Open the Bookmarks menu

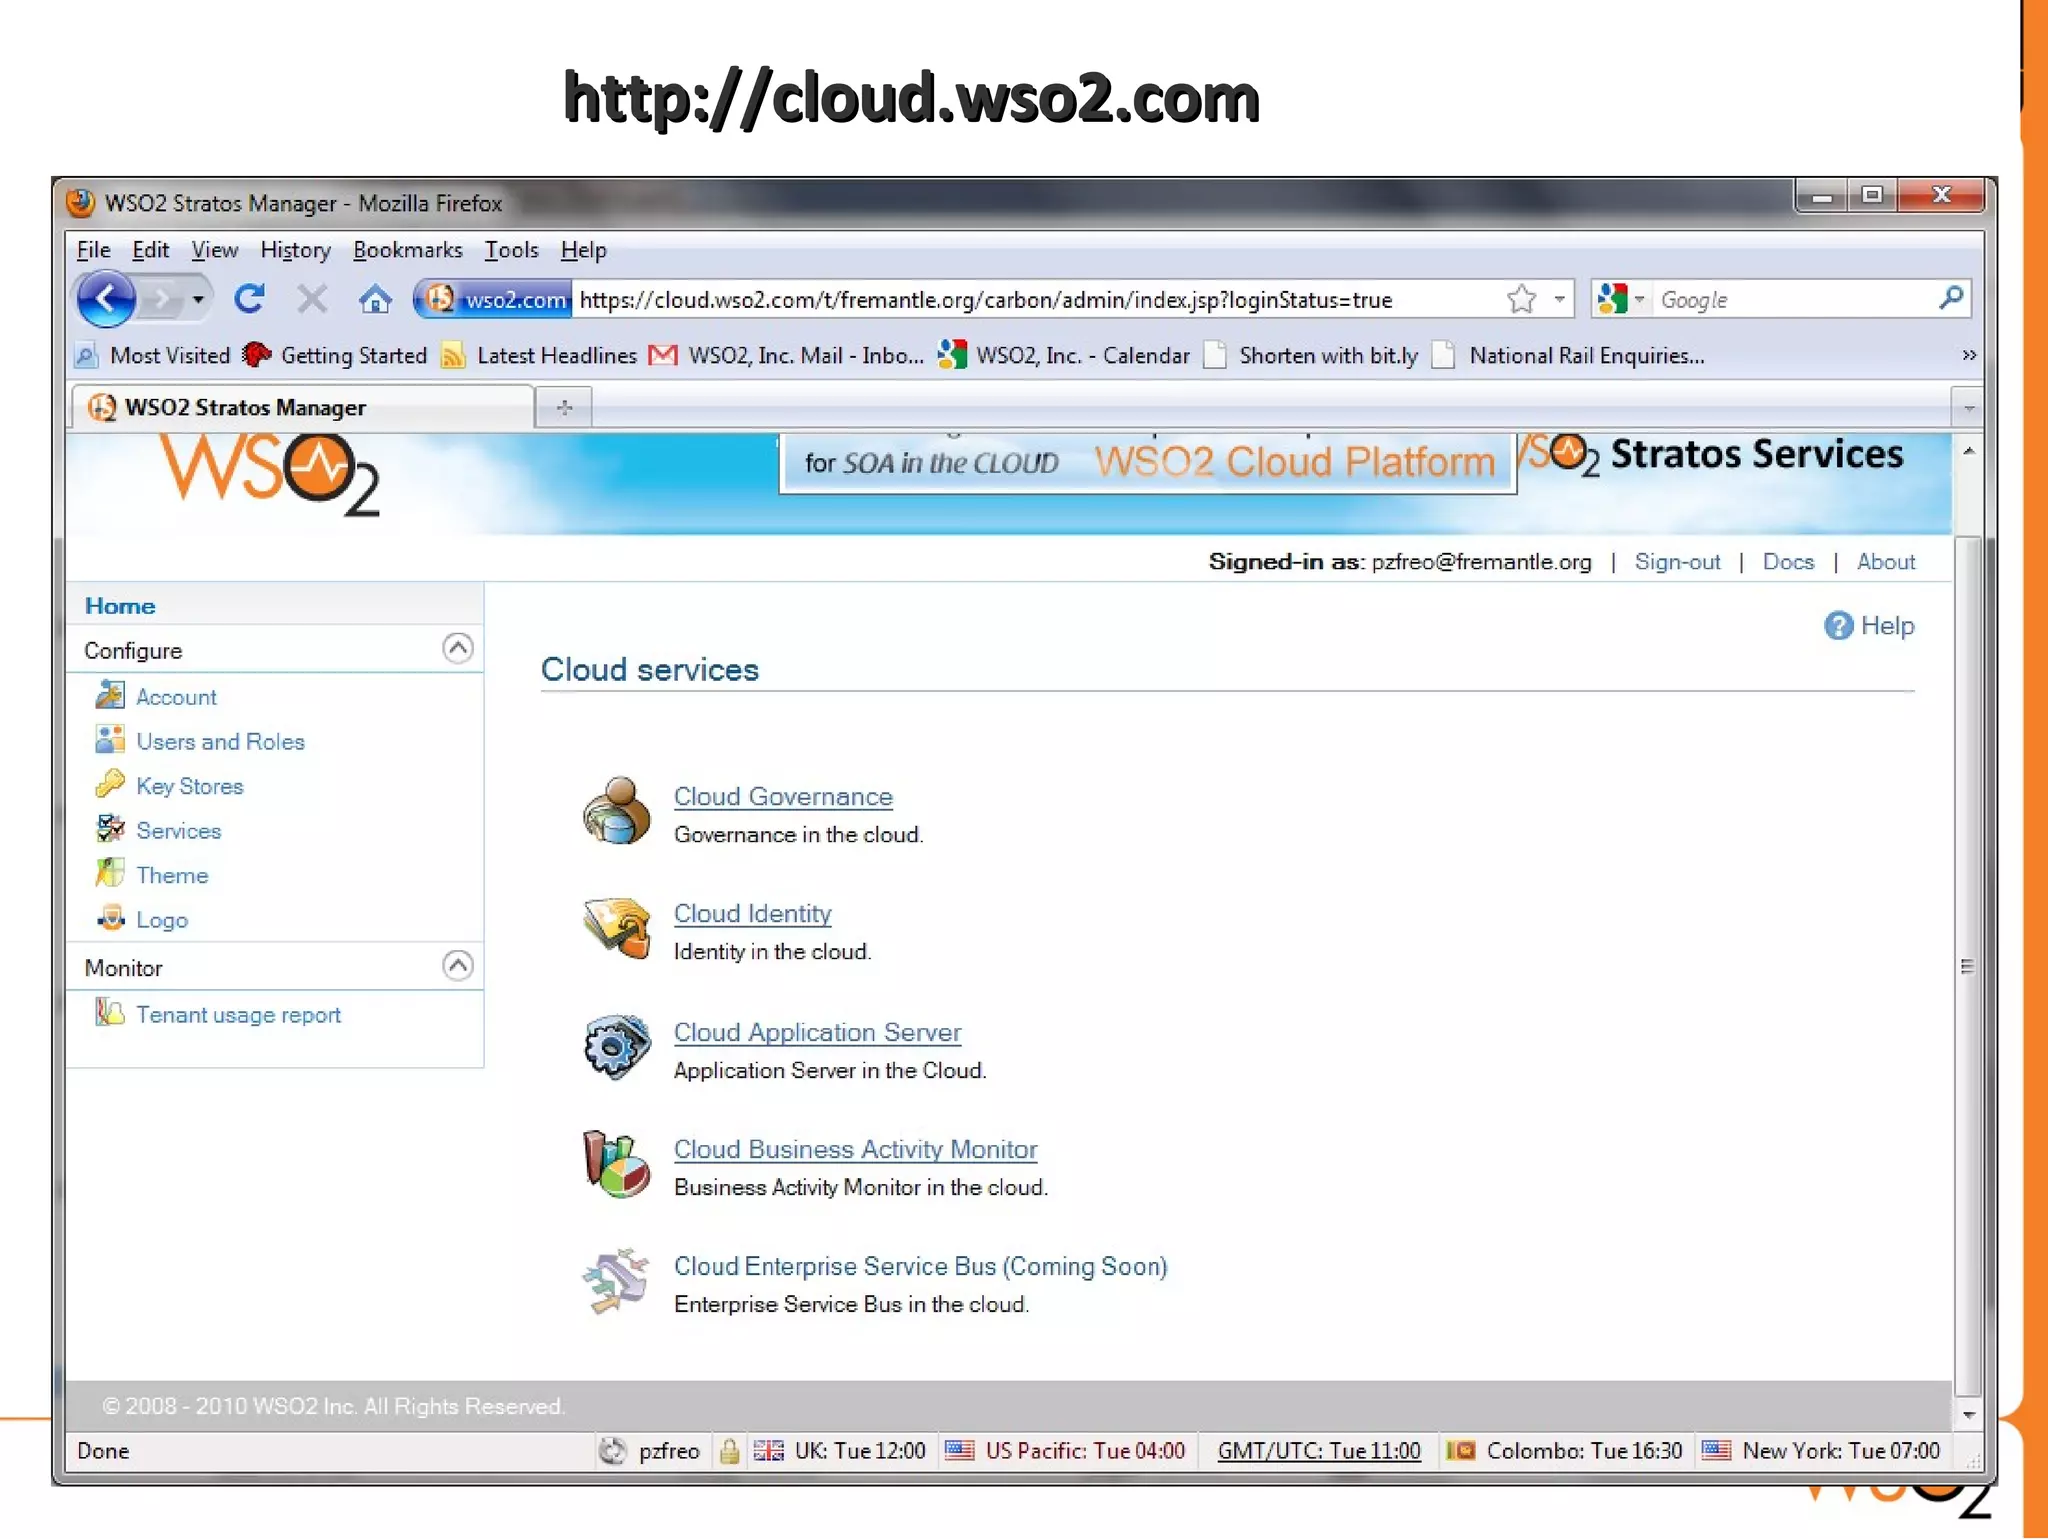click(x=407, y=249)
